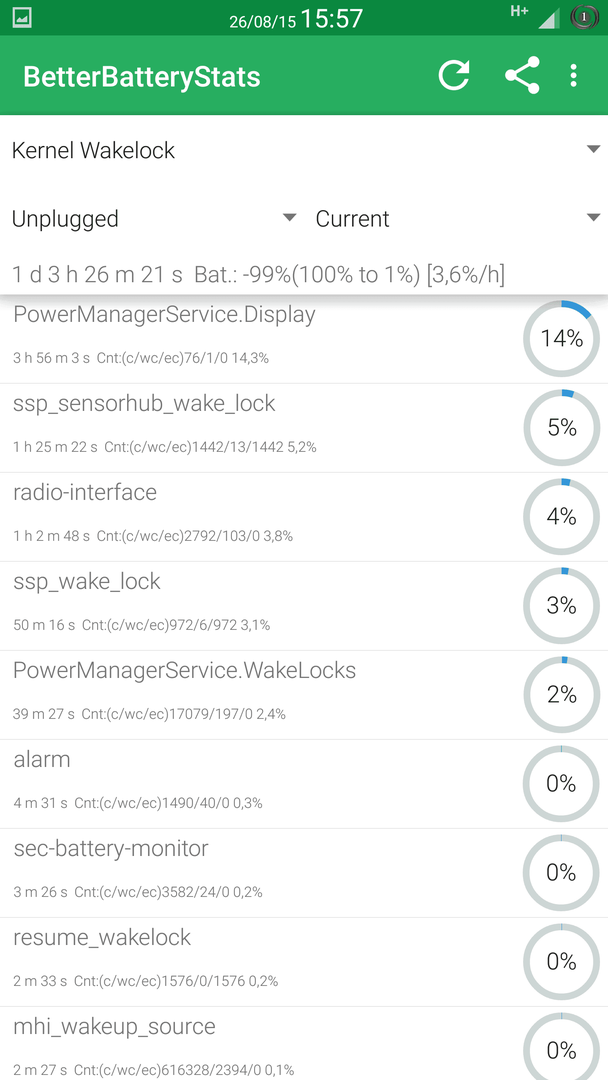Tap the battery indicator icon in status bar
Screen dimensions: 608x1080
(x=584, y=18)
